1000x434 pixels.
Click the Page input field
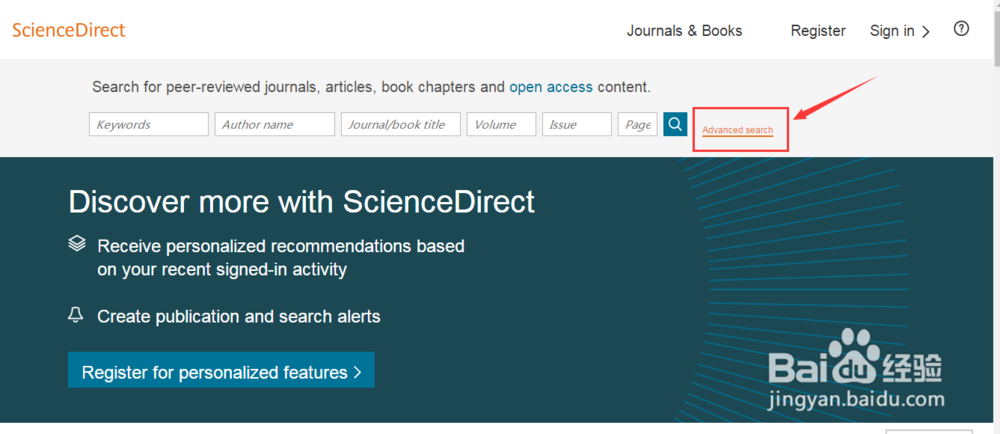point(637,124)
